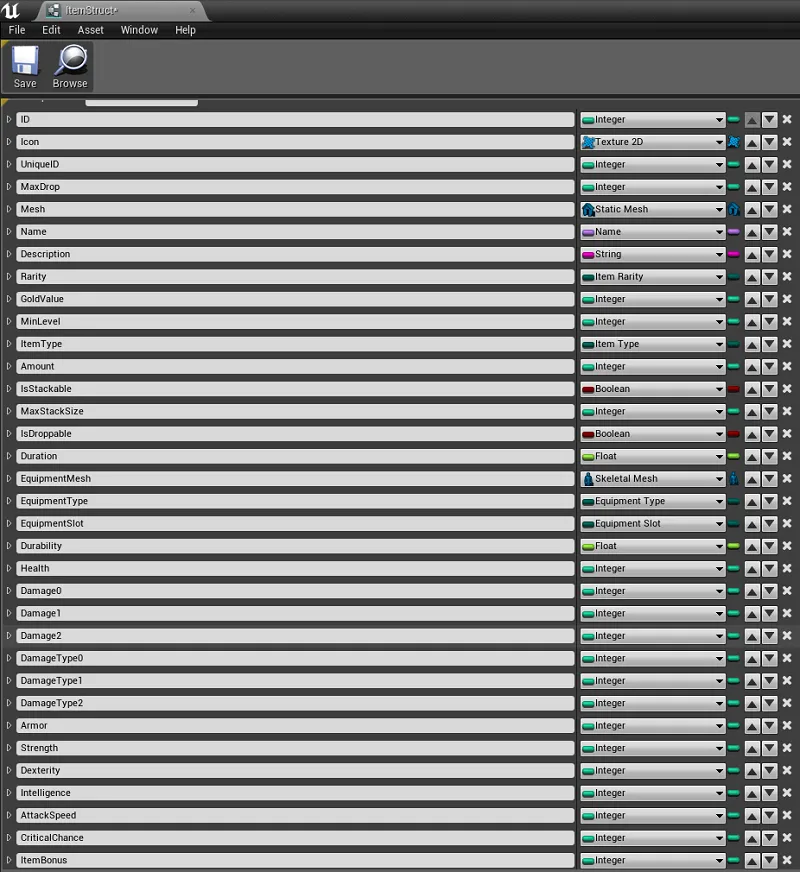The width and height of the screenshot is (800, 872).
Task: Toggle array type for Icon variable
Action: 734,142
